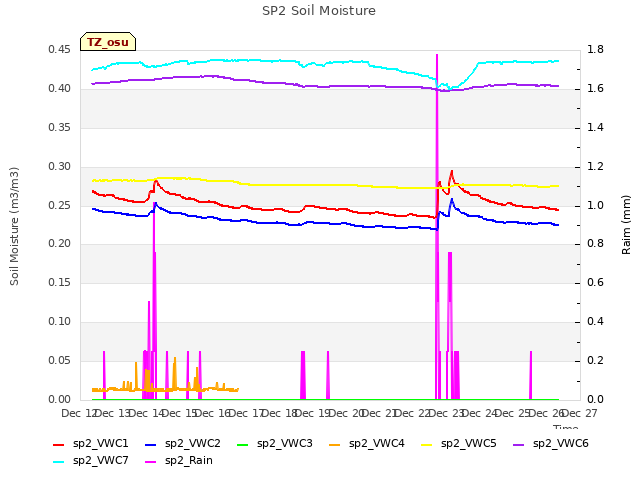Screen dimensions: 640x480
Task: Click the sp2_VWC2 legend label
Action: [193, 443]
